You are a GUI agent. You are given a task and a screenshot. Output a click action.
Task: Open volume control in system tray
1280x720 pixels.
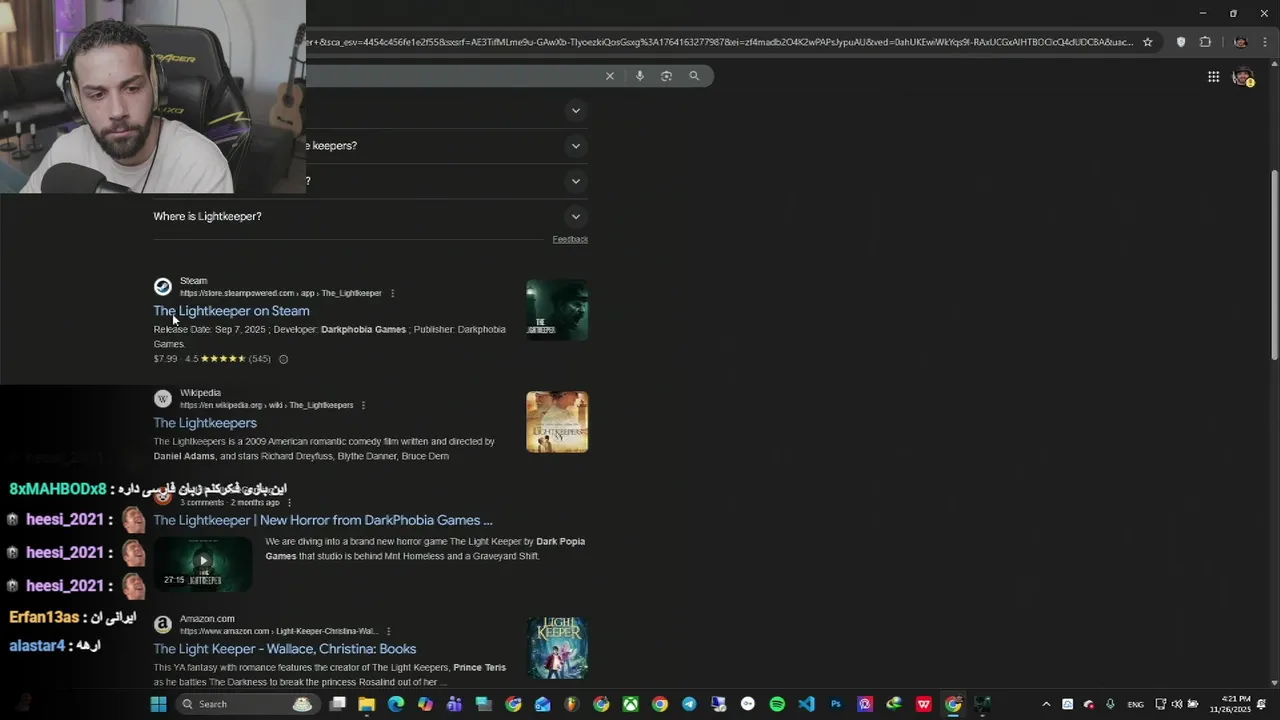(1177, 704)
